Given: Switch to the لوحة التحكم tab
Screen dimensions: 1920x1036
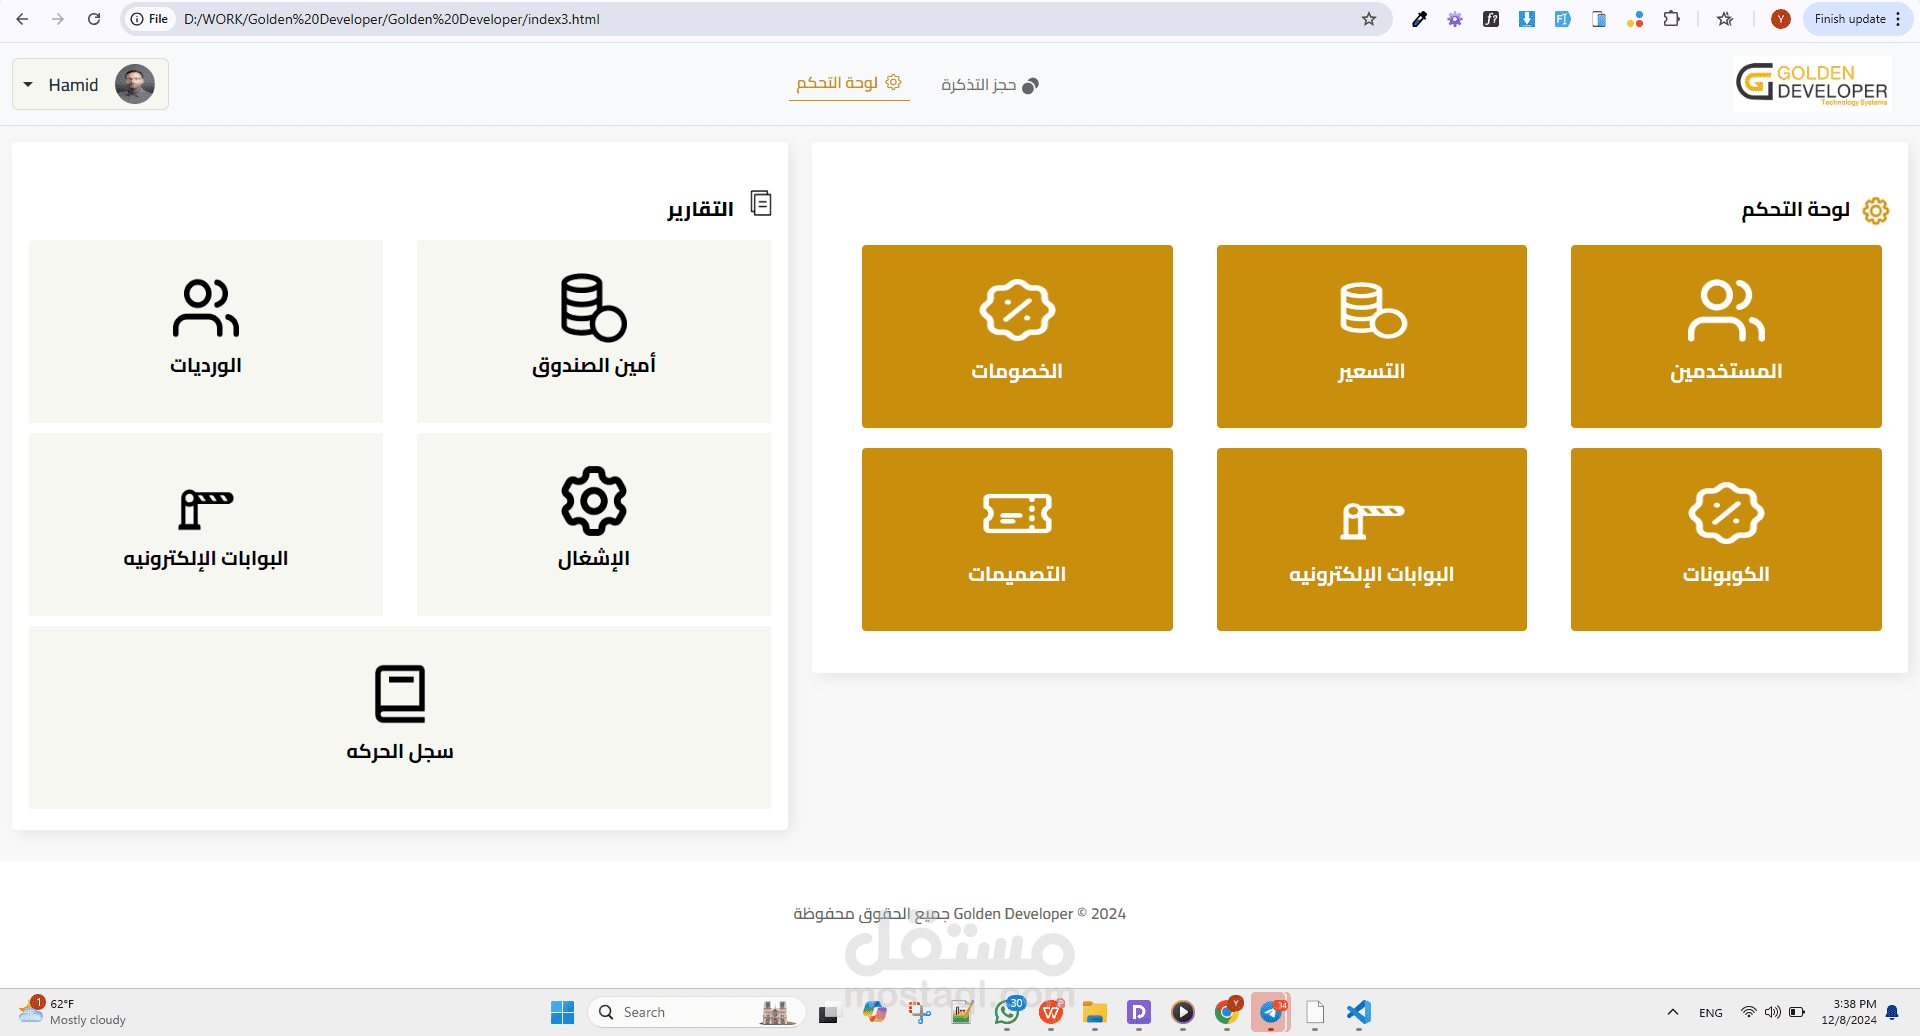Looking at the screenshot, I should pos(849,83).
